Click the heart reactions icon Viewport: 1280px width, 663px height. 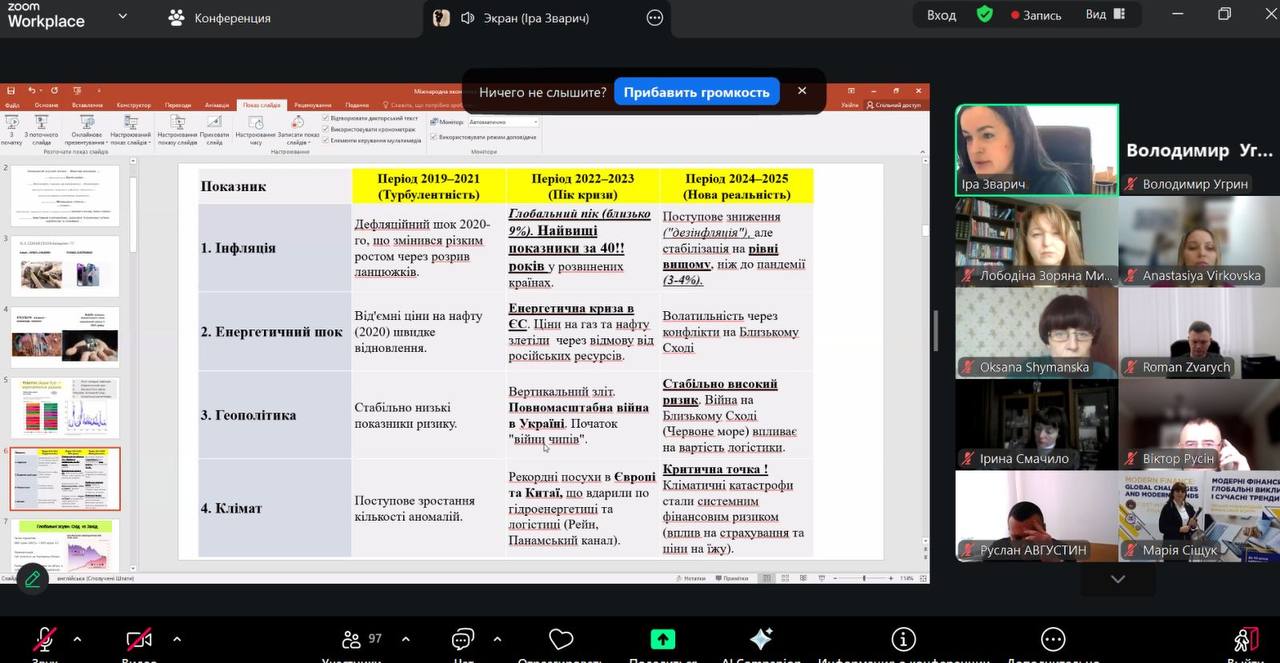(561, 640)
